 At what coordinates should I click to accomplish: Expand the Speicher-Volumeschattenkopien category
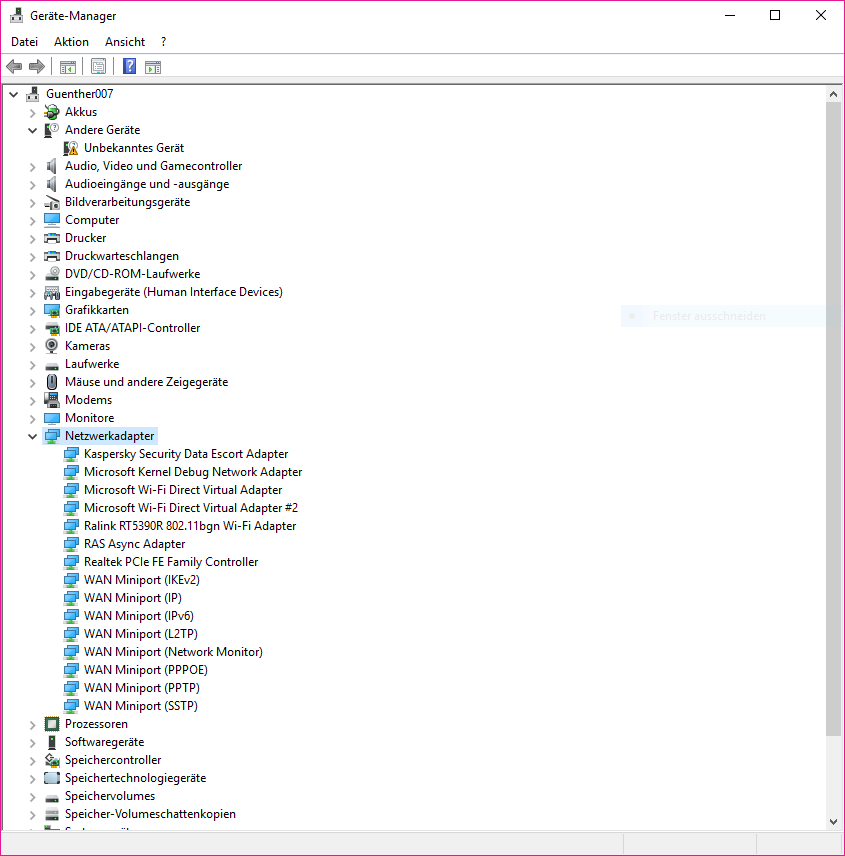33,815
